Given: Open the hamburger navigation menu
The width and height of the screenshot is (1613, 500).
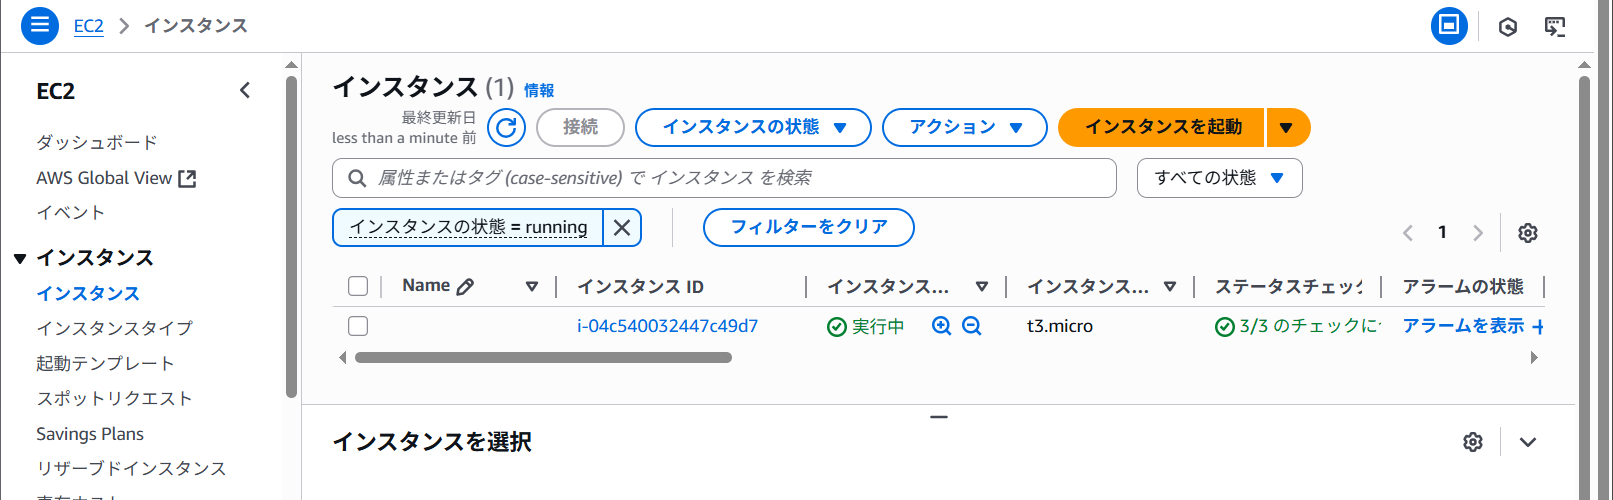Looking at the screenshot, I should [x=40, y=25].
